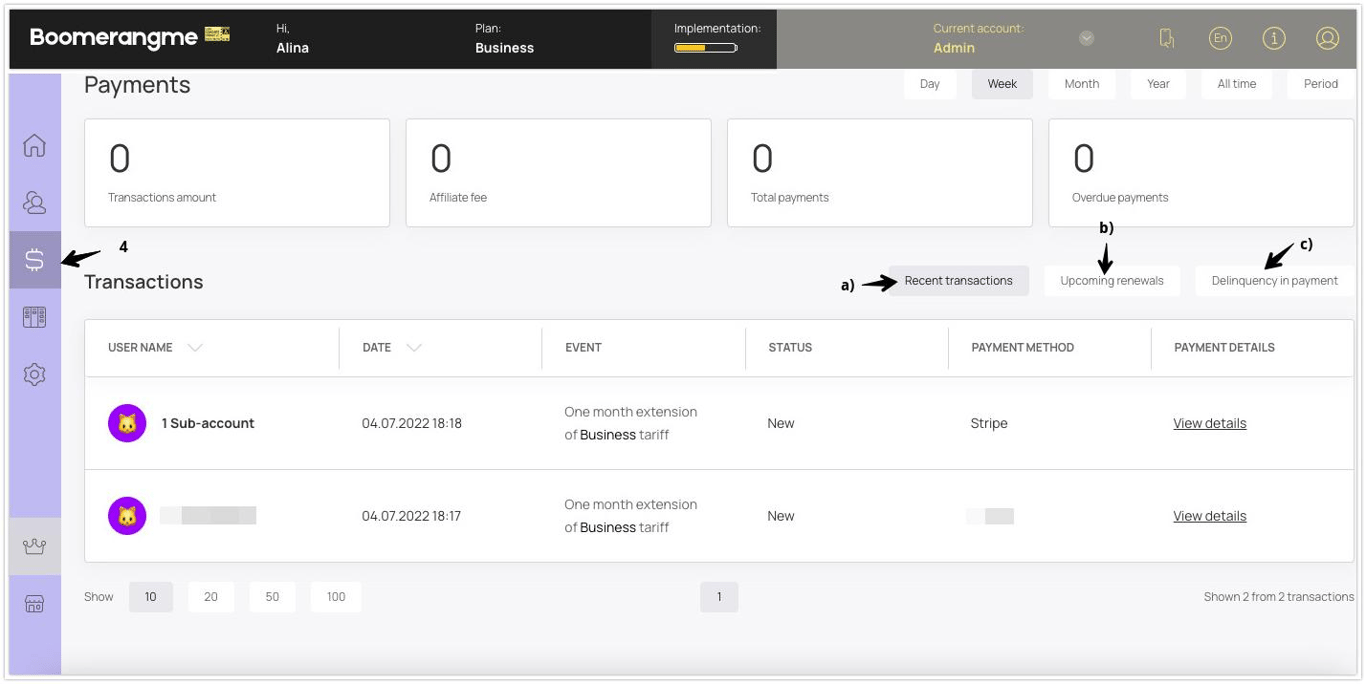Open the Clients sidebar icon
1366x684 pixels.
tap(34, 203)
